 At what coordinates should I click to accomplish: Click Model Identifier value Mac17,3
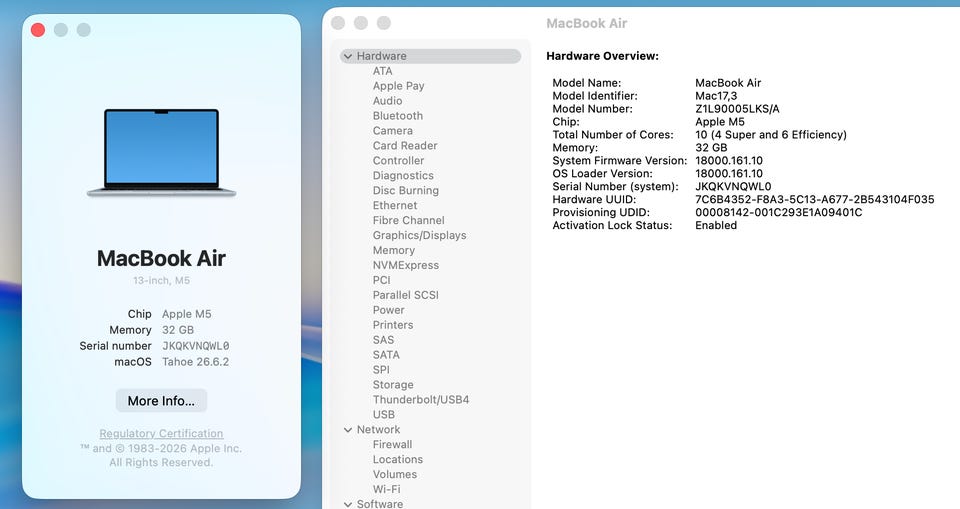tap(716, 96)
